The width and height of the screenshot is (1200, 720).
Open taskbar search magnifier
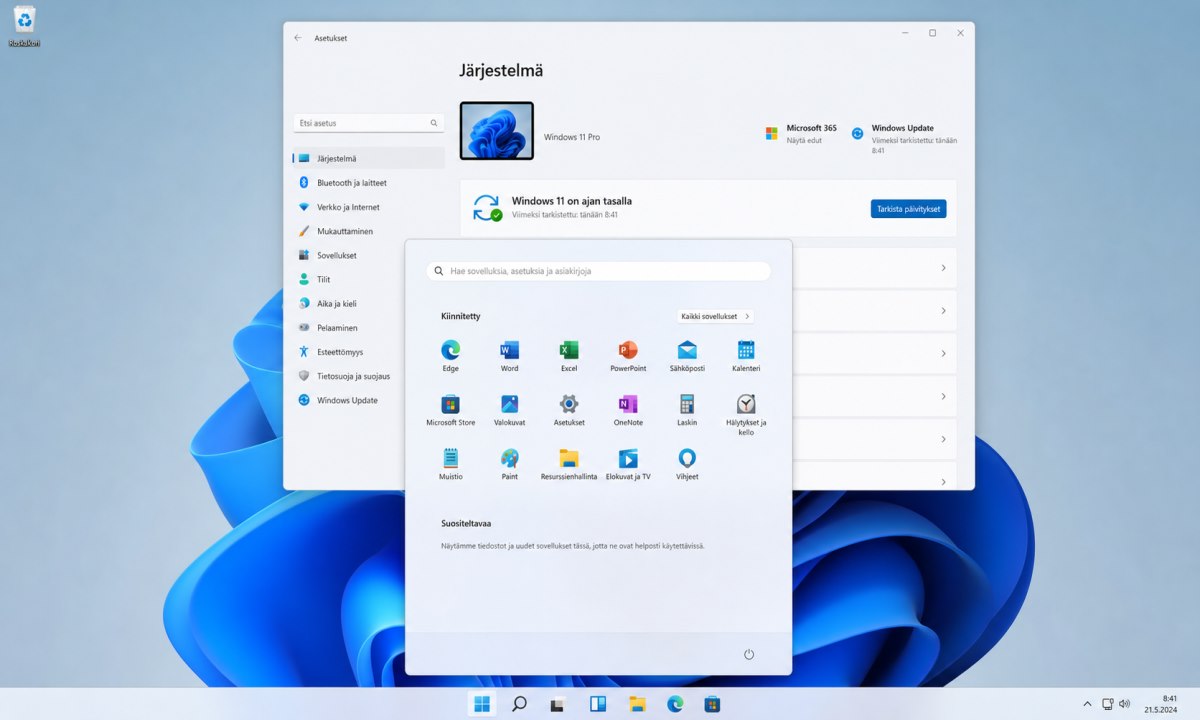(x=519, y=703)
